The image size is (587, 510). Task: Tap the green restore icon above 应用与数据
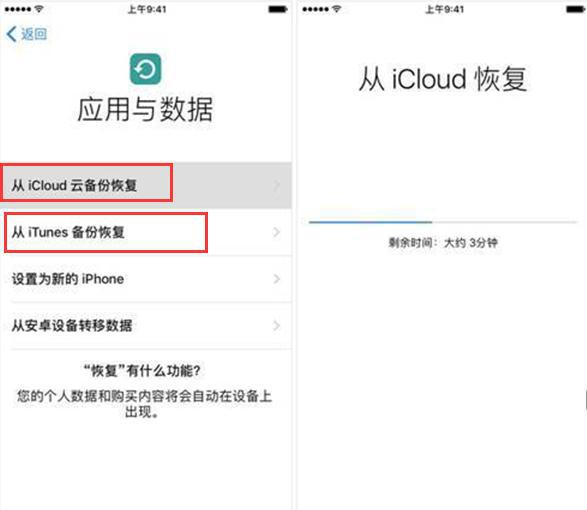click(145, 69)
